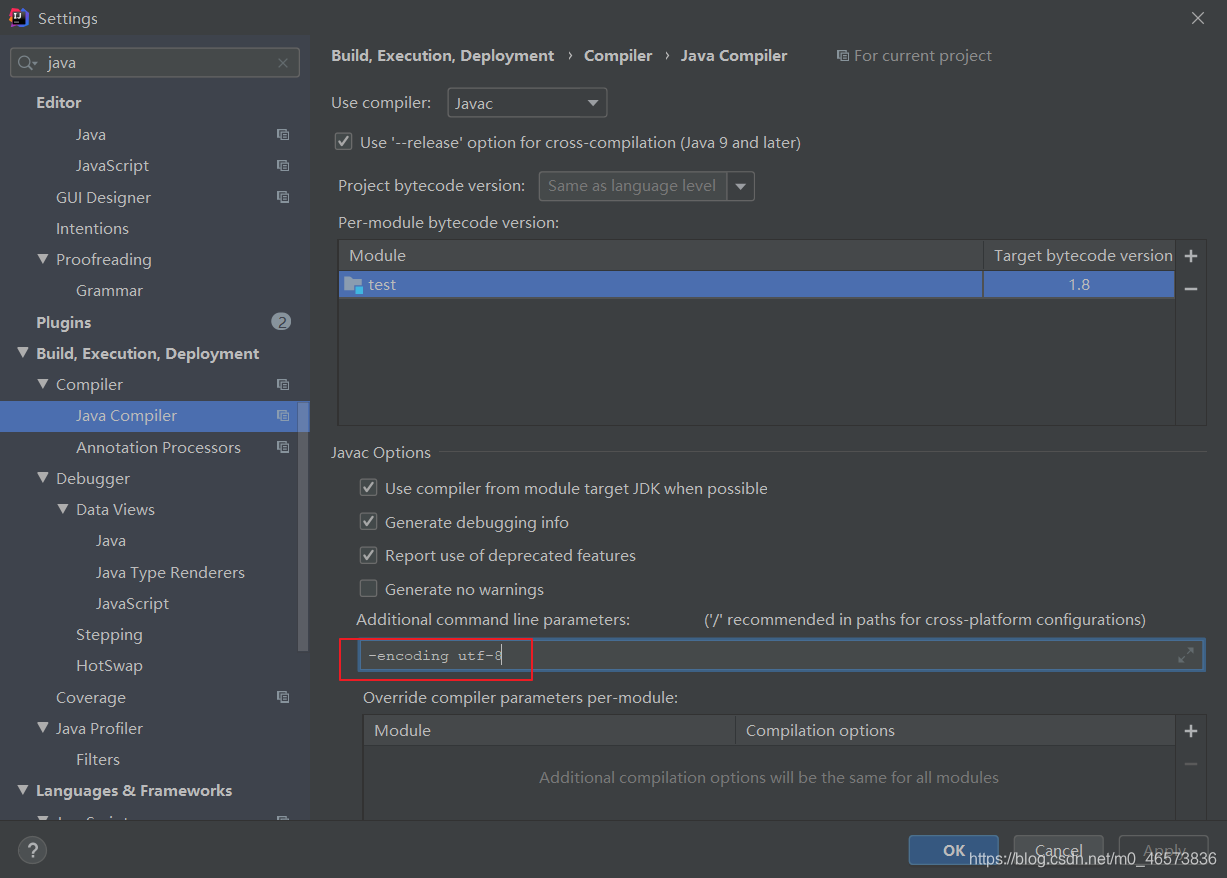Click project-level icon next to Editor JavaScript
The width and height of the screenshot is (1227, 878).
tap(283, 165)
